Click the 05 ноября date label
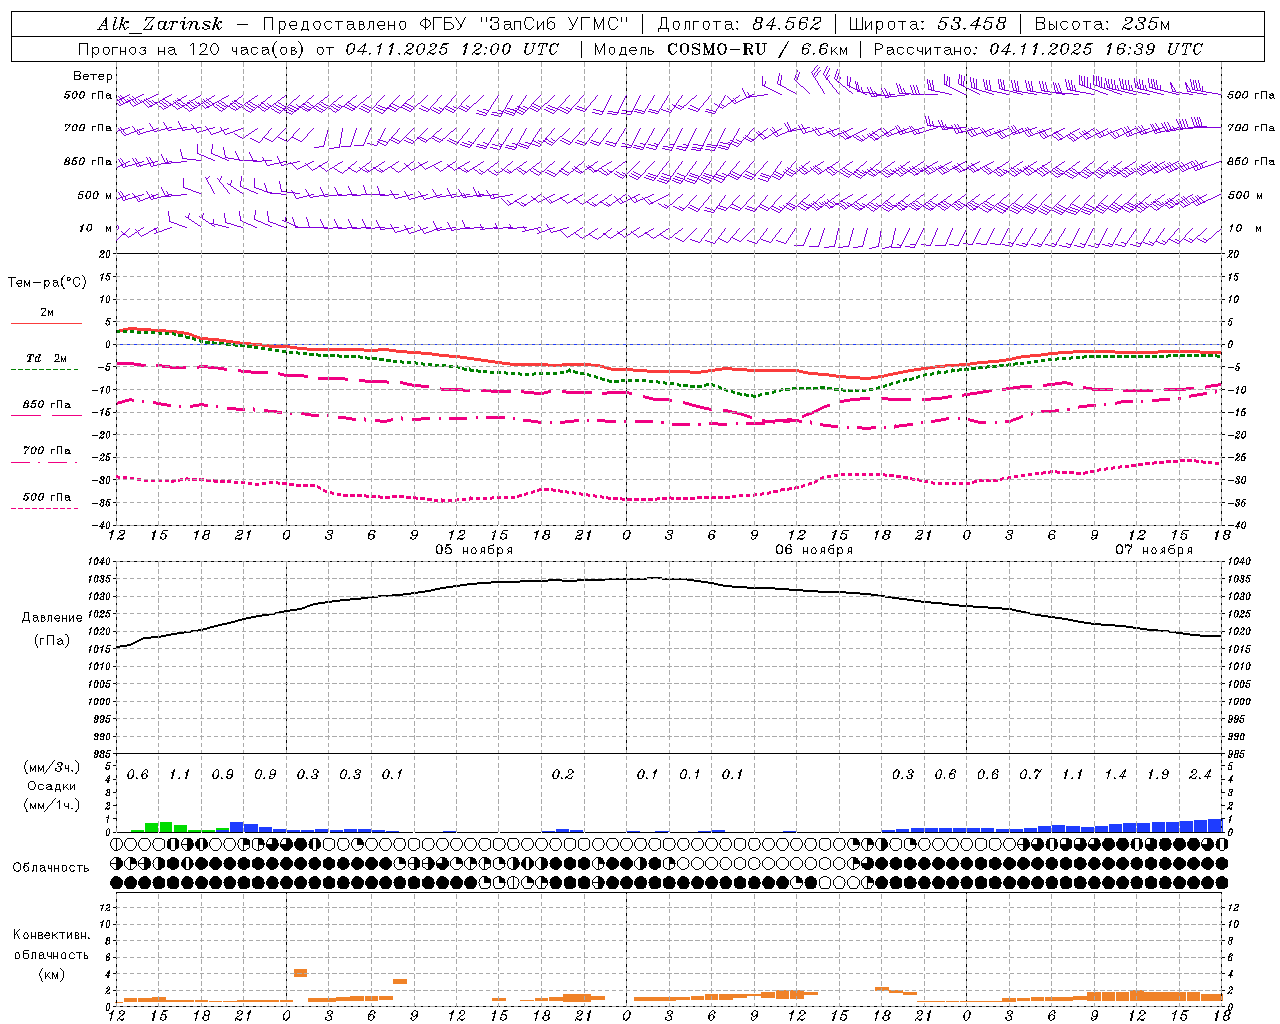1280x1024 pixels. [474, 550]
